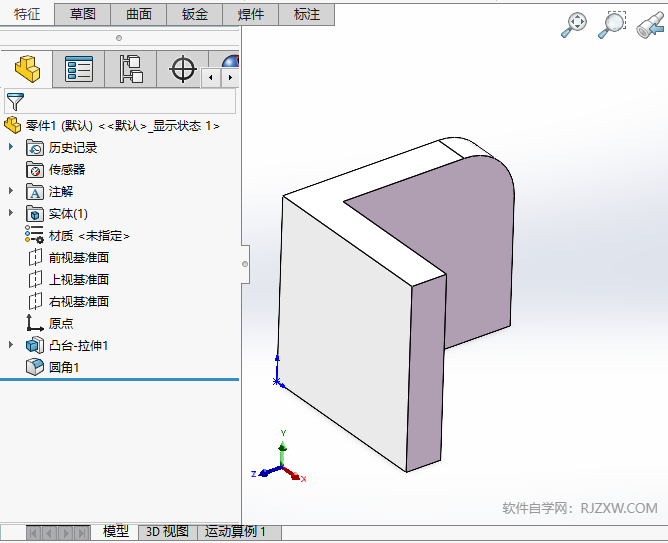Select the 3D 视图 bottom tab
The image size is (668, 543).
coord(167,532)
